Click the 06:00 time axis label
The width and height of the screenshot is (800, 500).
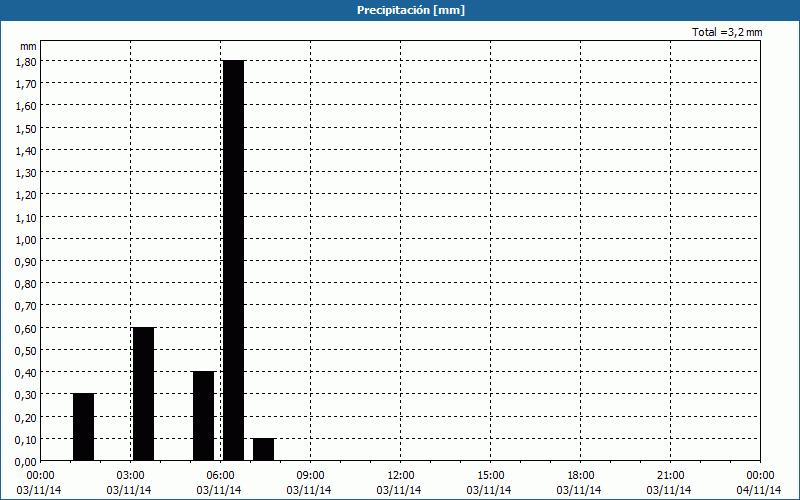(220, 476)
